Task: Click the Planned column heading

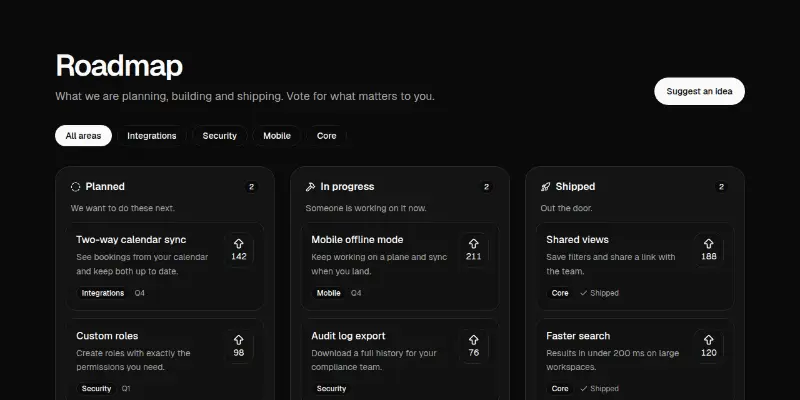Action: [105, 187]
